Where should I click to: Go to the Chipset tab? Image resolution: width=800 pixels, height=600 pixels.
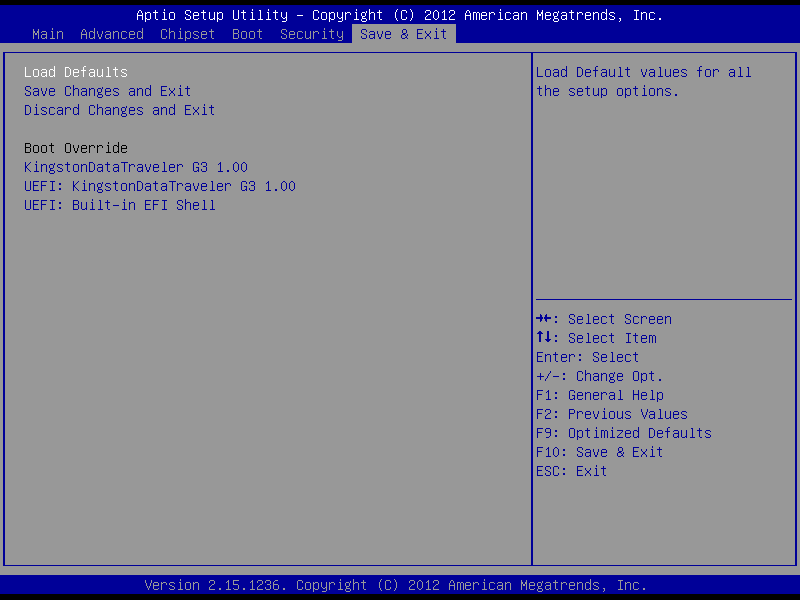[188, 34]
